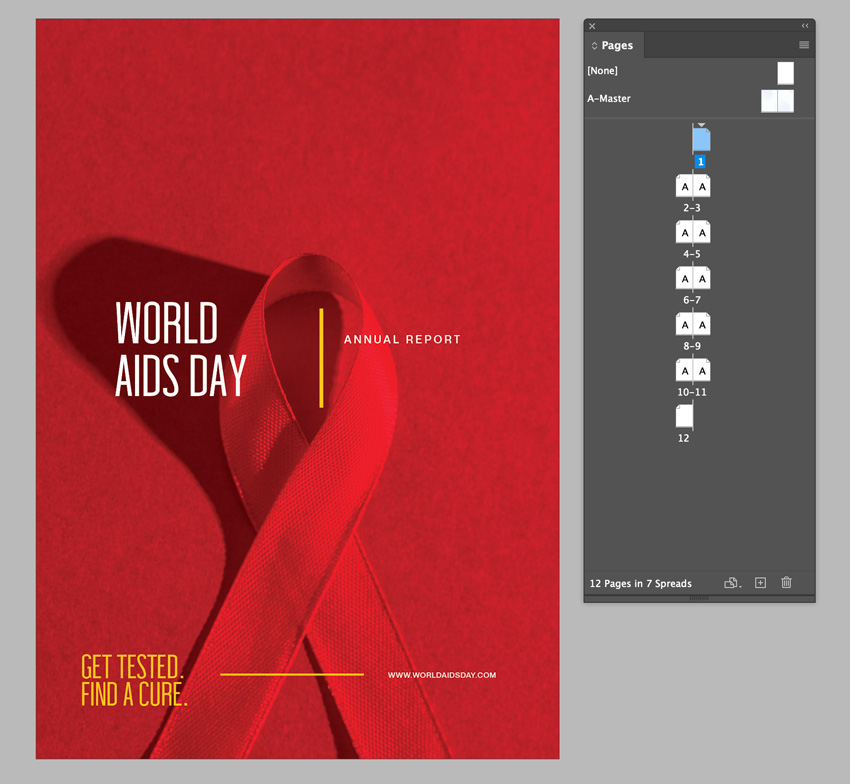
Task: Select the page 1 thumbnail
Action: click(x=701, y=140)
